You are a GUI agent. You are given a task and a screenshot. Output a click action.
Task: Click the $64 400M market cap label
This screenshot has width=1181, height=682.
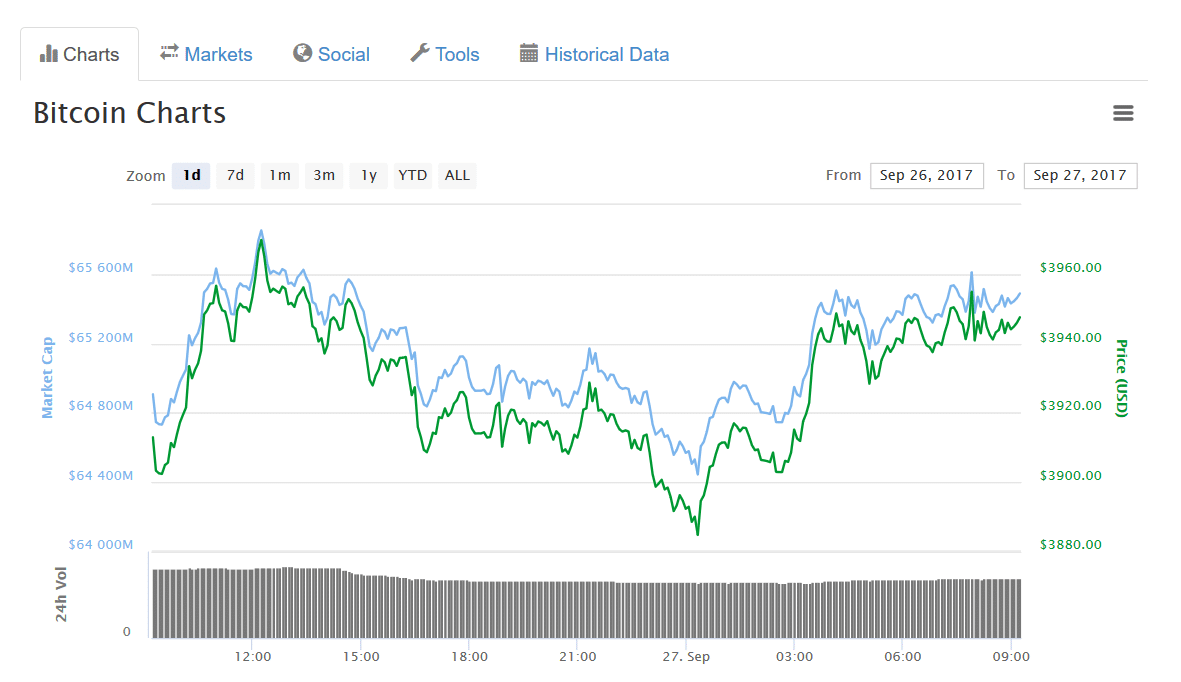coord(101,476)
